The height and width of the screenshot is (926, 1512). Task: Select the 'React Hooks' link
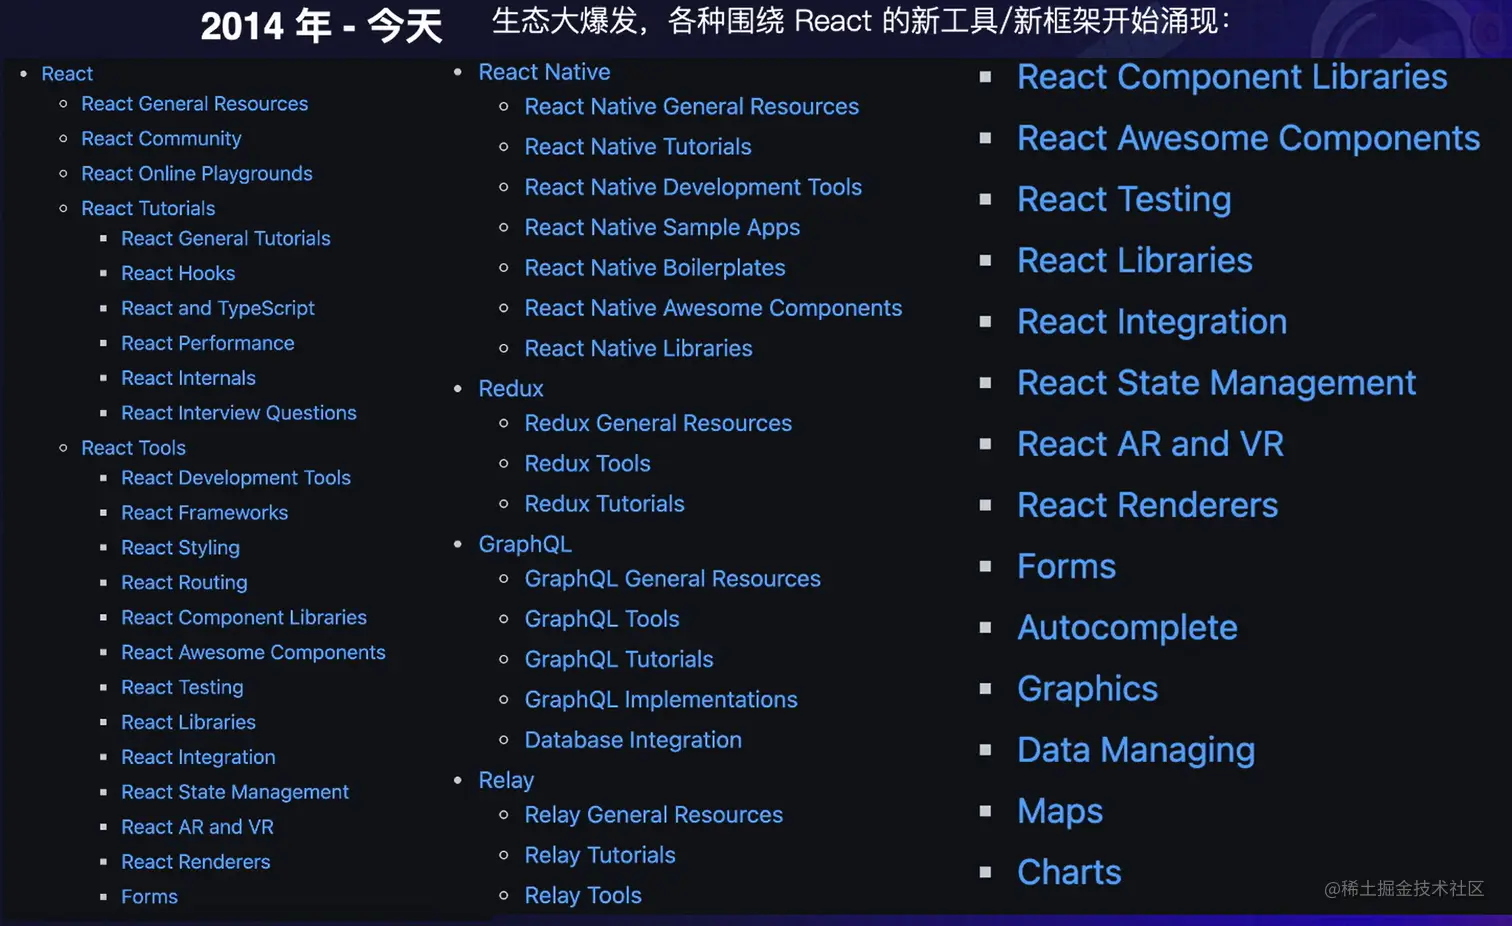[178, 274]
